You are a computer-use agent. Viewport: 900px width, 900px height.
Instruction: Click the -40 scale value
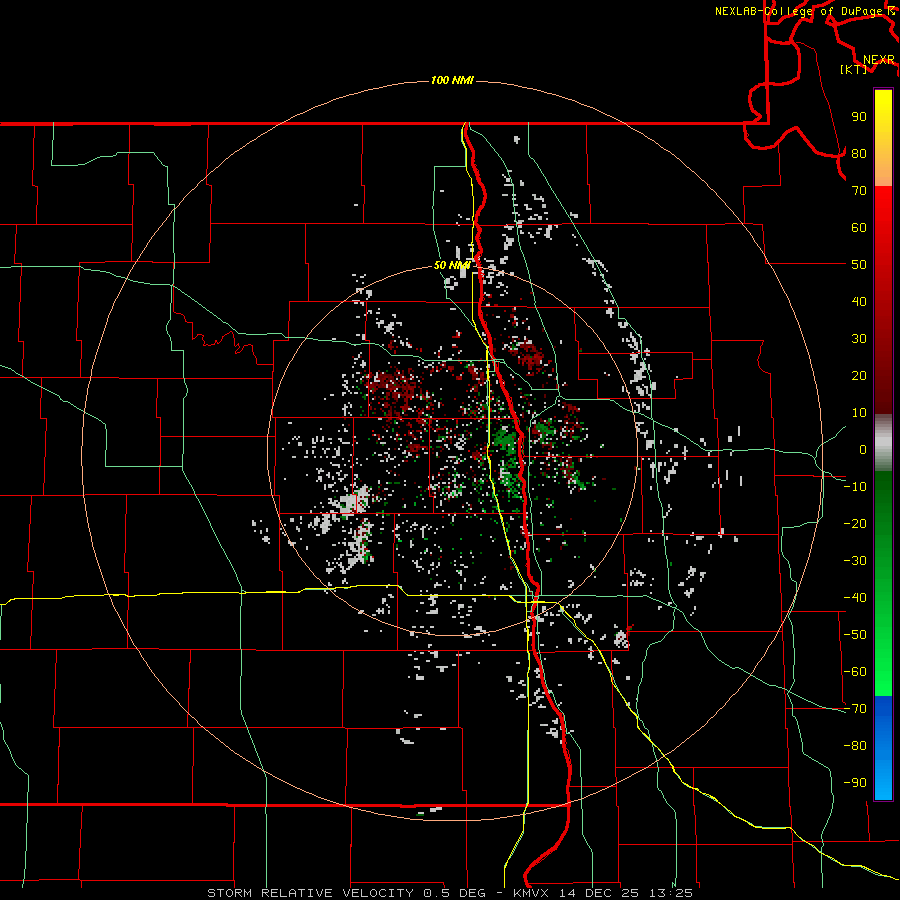pyautogui.click(x=855, y=598)
